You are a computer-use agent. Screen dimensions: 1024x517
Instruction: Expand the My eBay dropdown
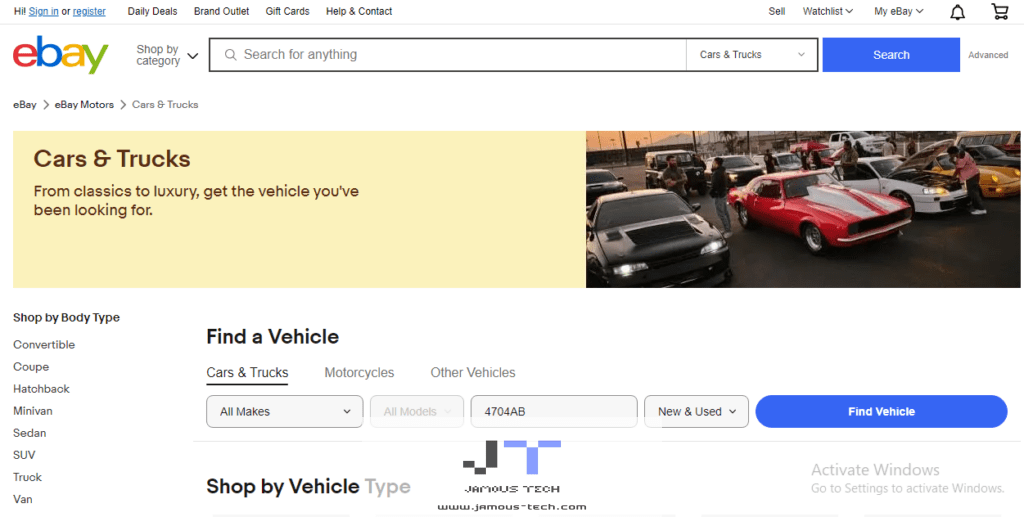899,11
